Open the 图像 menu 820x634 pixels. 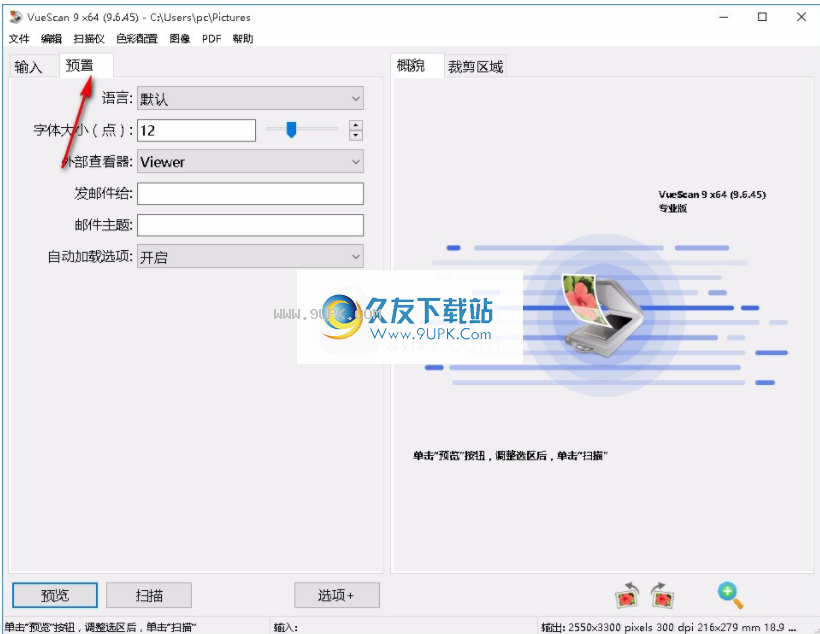coord(180,39)
